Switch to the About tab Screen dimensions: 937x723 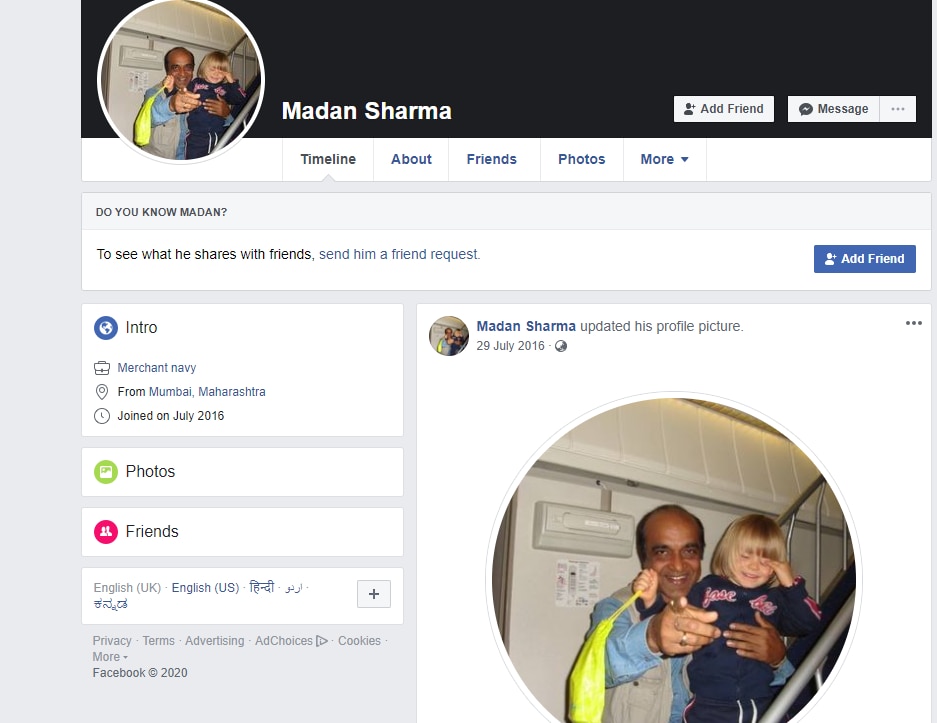[411, 160]
